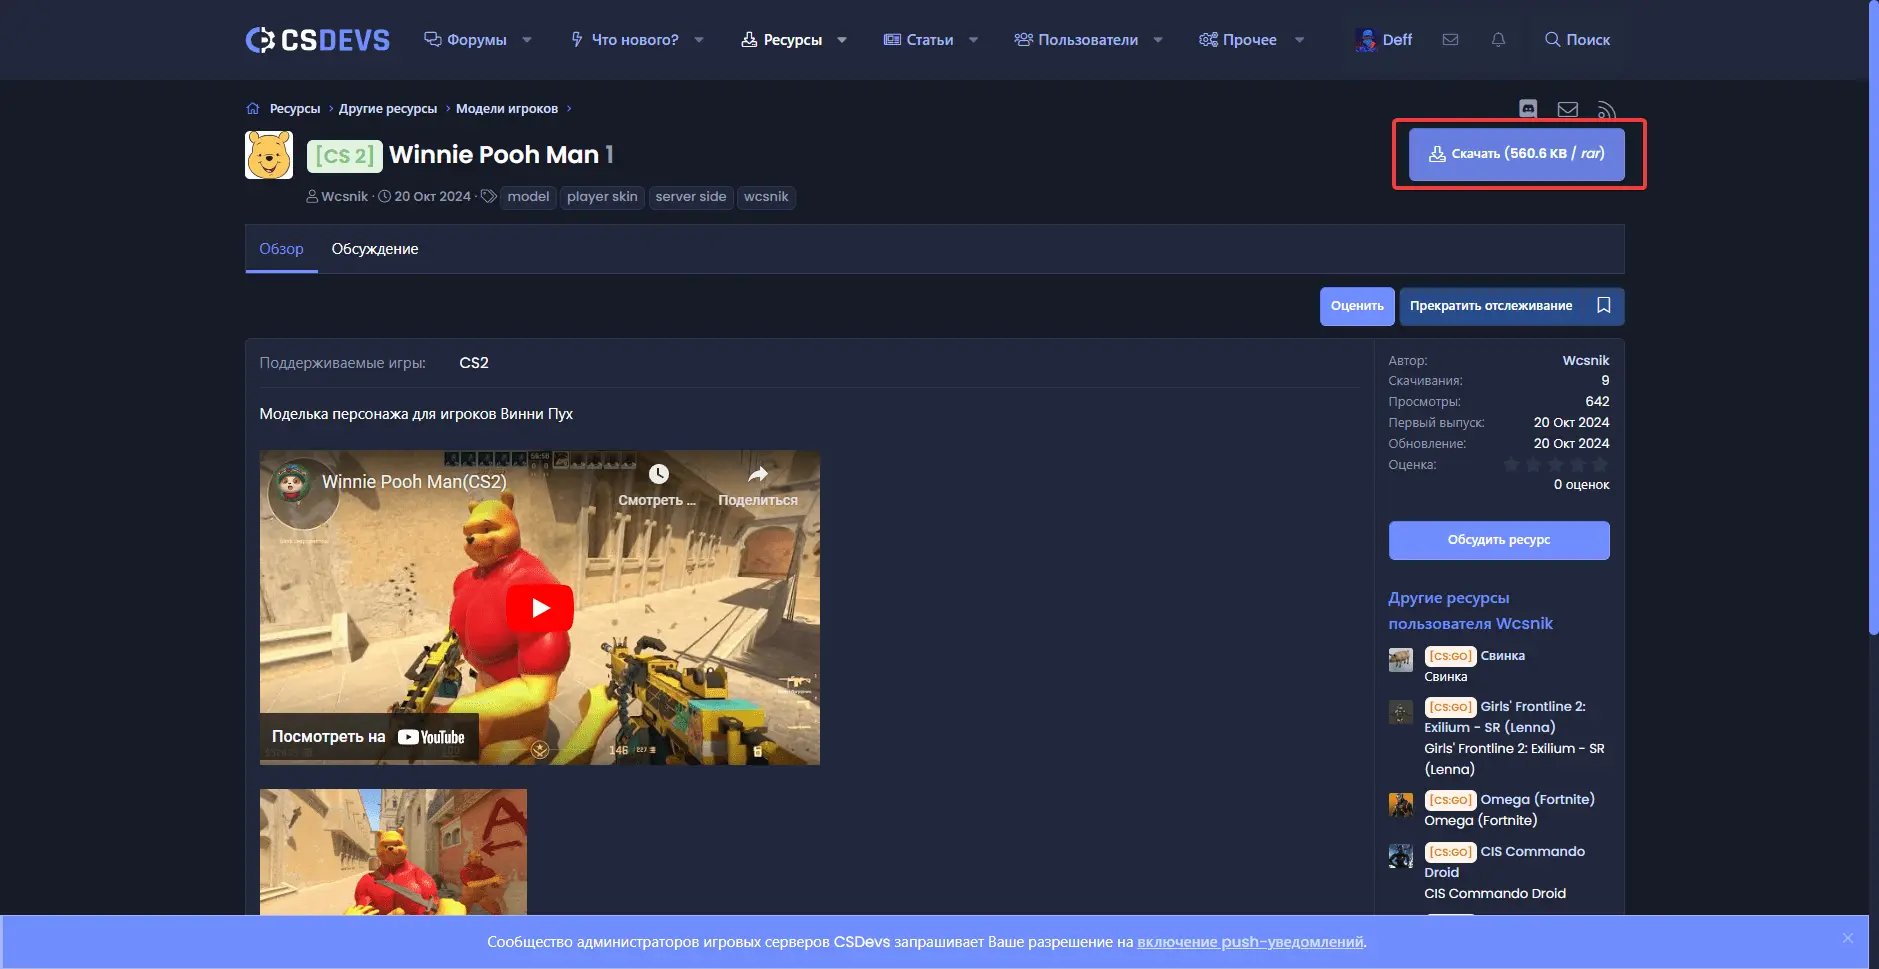Click the 20 Окт 2024 date under title
Screen dimensions: 1879x969
(432, 197)
